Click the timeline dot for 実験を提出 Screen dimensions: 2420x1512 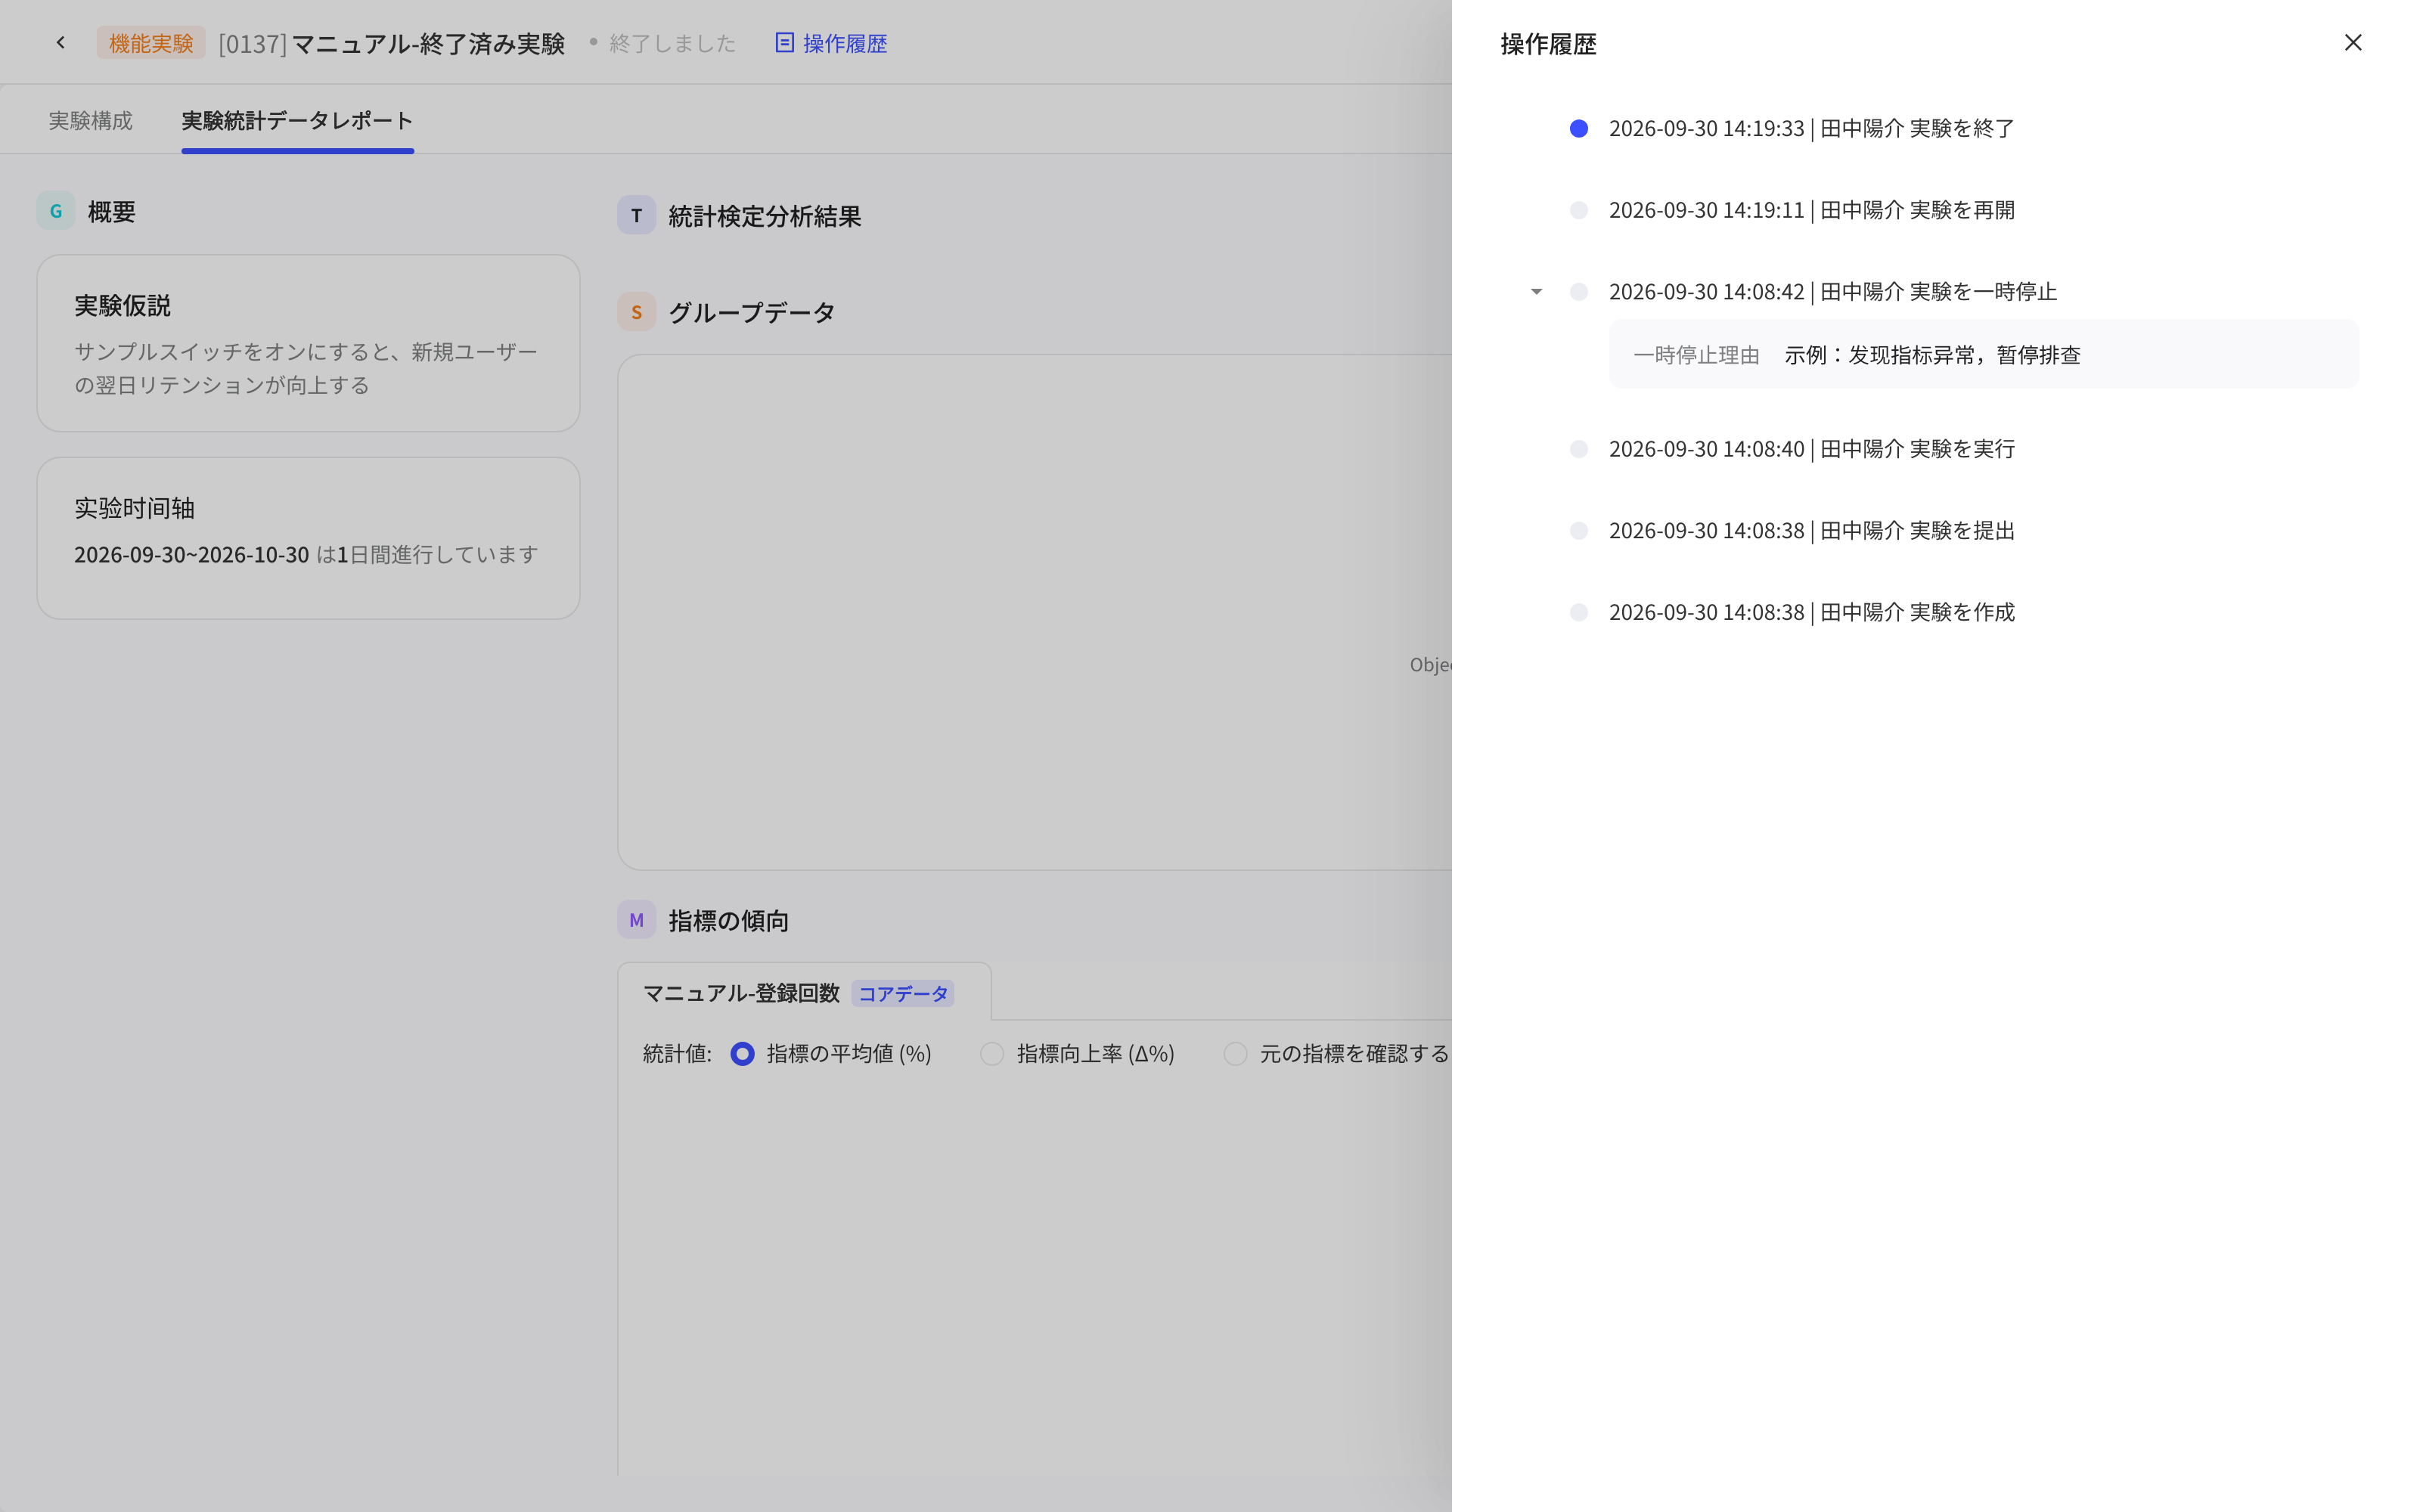click(x=1578, y=531)
